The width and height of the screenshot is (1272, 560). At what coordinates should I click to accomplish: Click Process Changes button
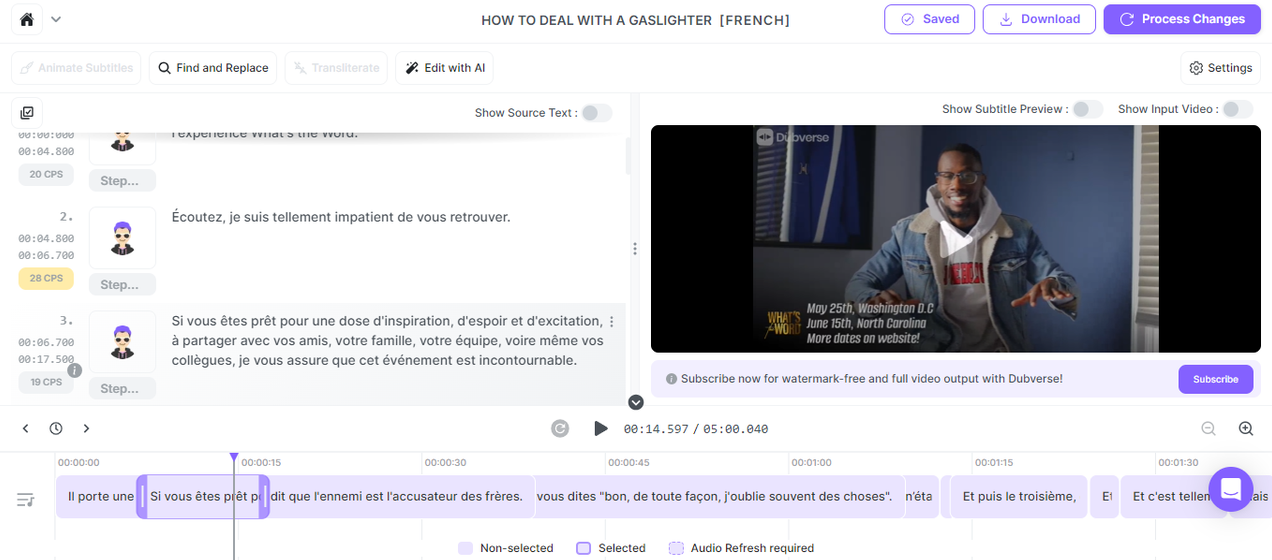coord(1182,19)
